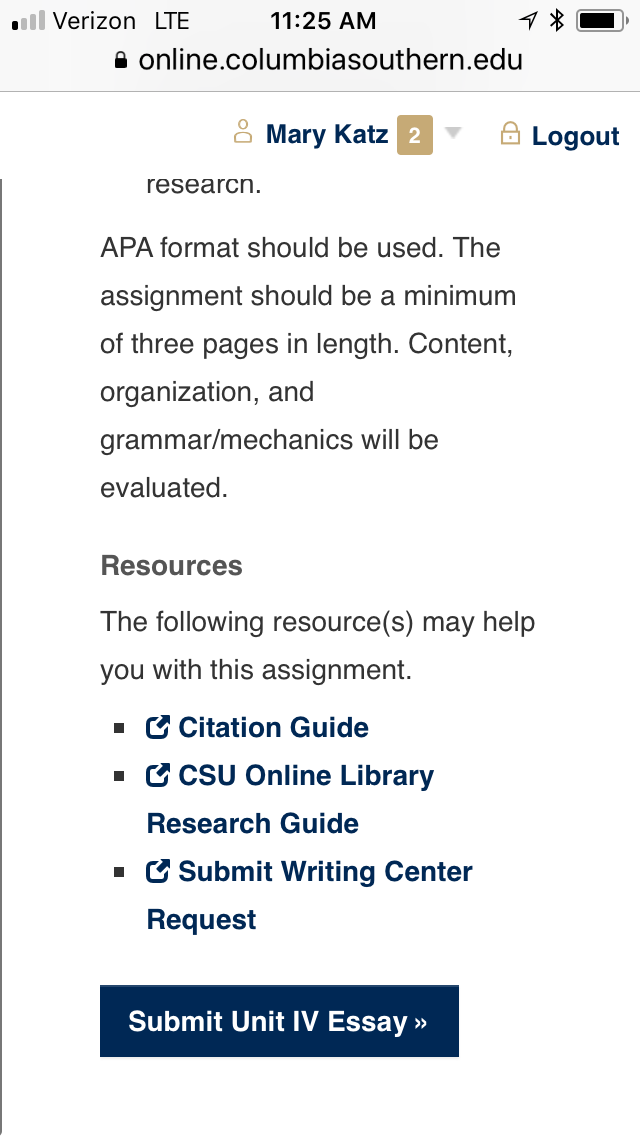Tap the location arrow icon in status bar
Viewport: 640px width, 1136px height.
click(528, 21)
